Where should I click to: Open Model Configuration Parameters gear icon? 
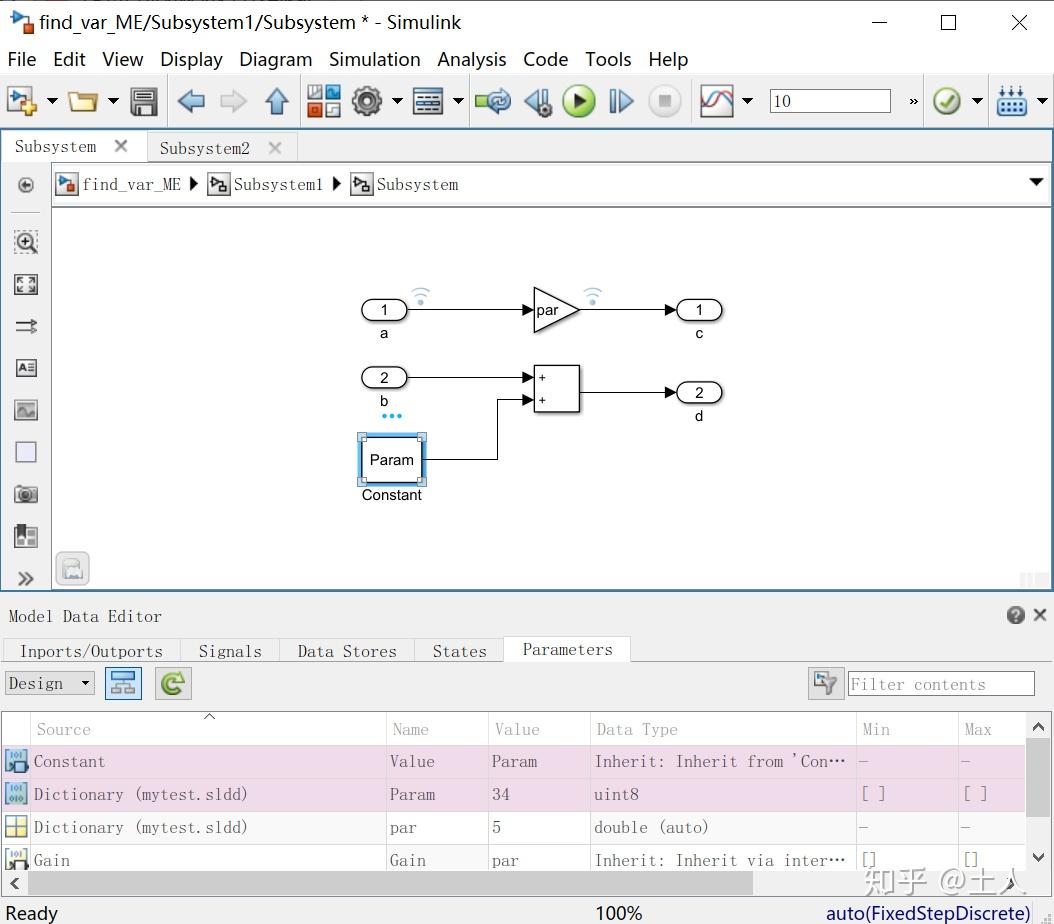pyautogui.click(x=367, y=100)
